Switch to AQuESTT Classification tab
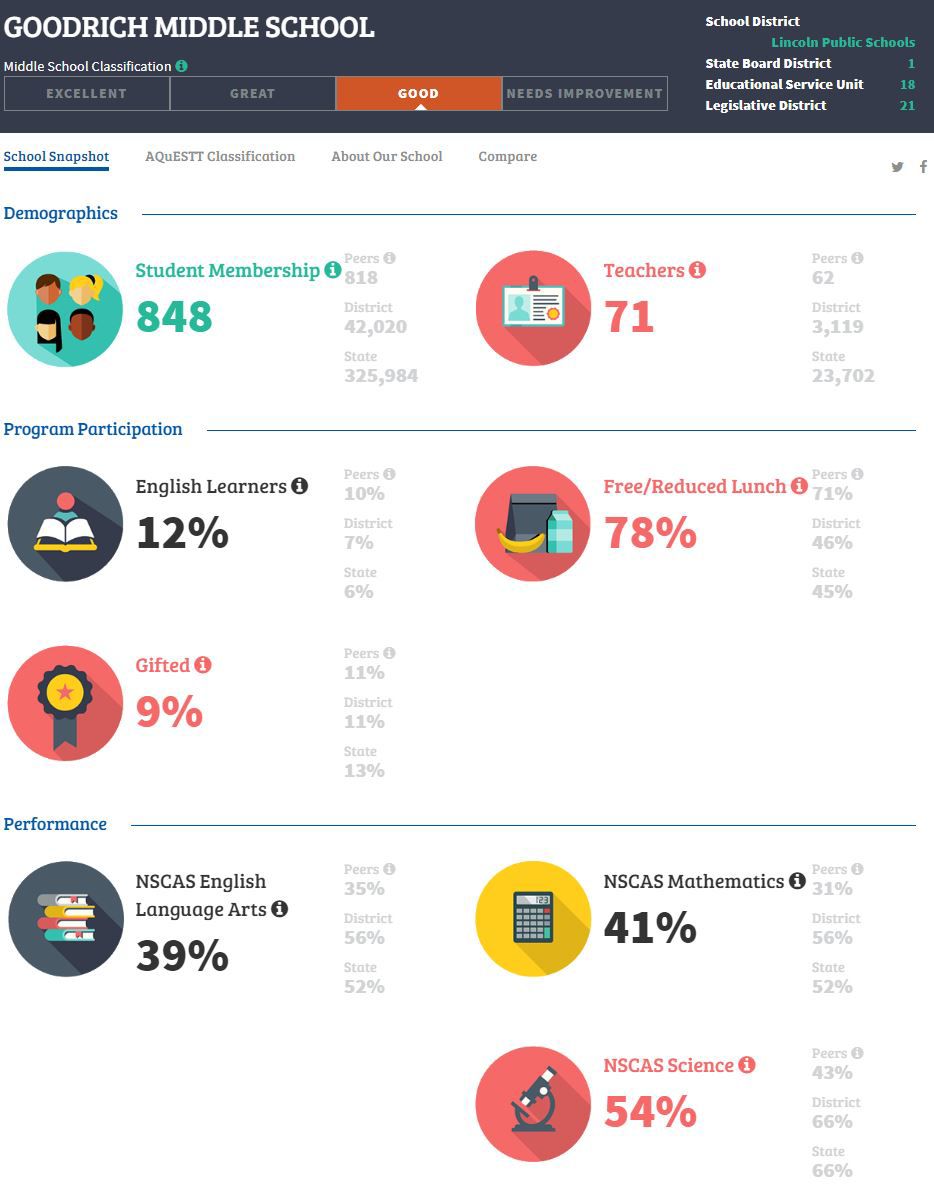934x1194 pixels. (220, 156)
